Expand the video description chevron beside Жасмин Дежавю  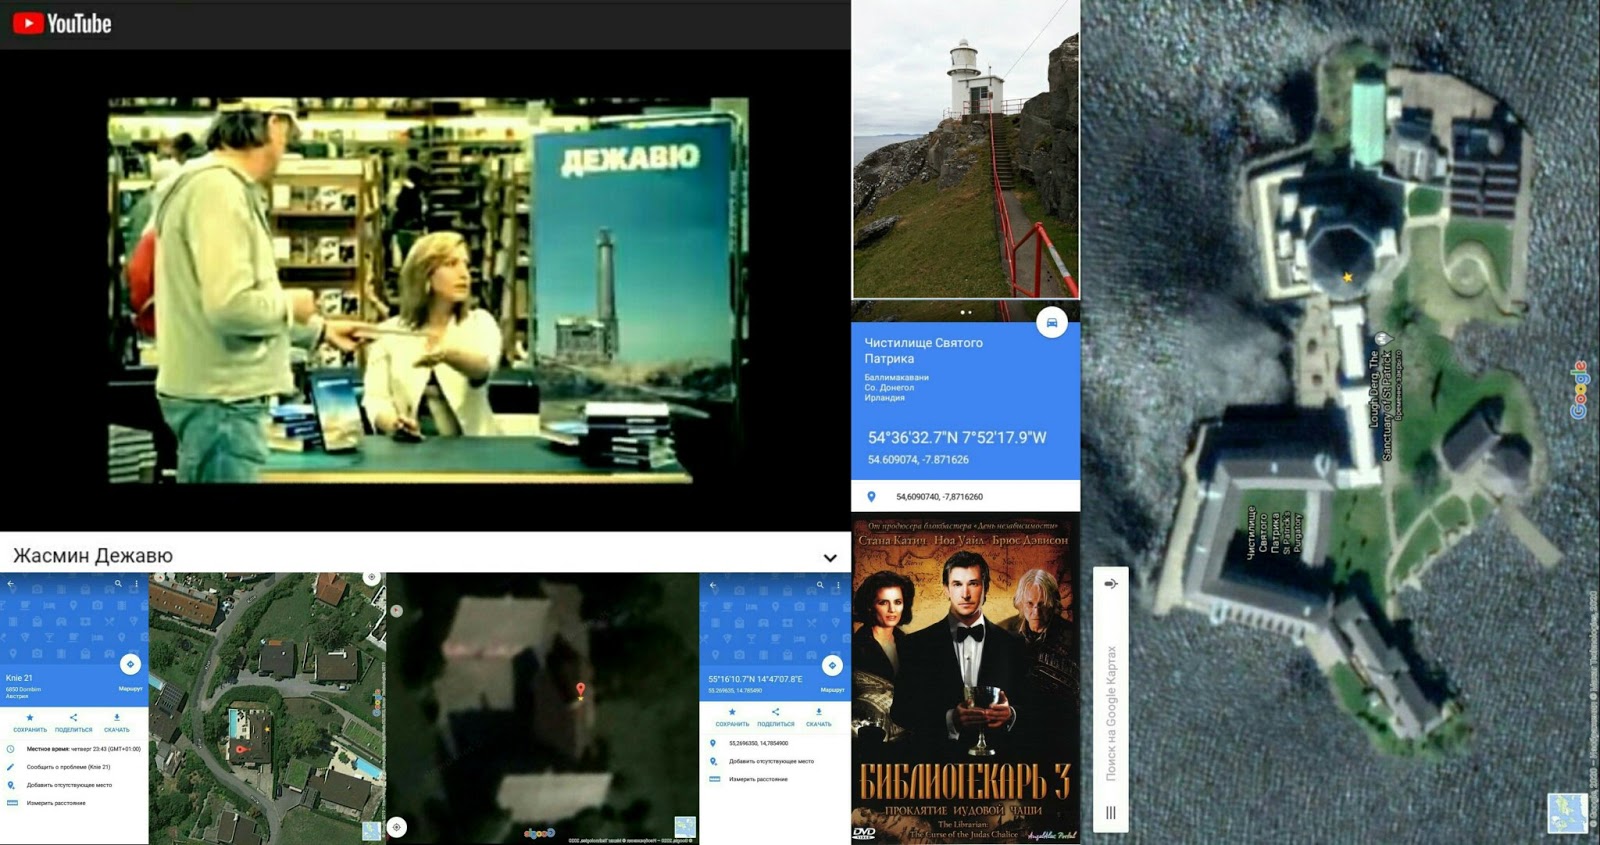830,557
